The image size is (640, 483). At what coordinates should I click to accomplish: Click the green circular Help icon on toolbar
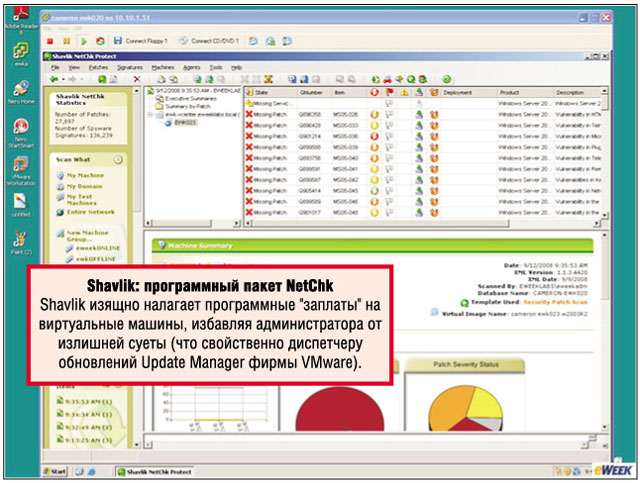click(x=447, y=79)
